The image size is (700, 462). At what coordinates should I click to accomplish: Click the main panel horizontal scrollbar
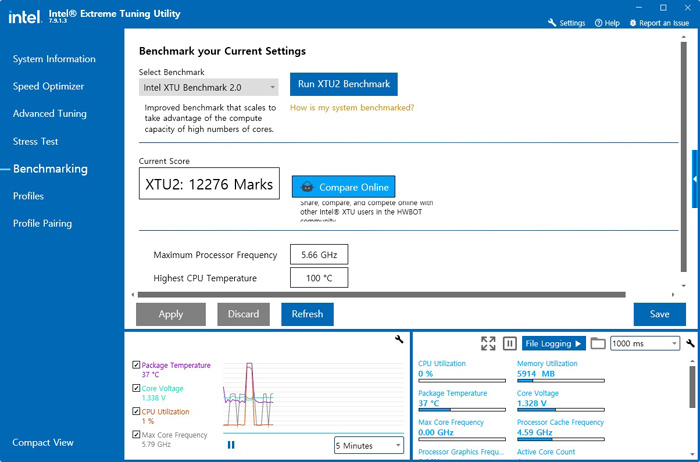coord(382,295)
